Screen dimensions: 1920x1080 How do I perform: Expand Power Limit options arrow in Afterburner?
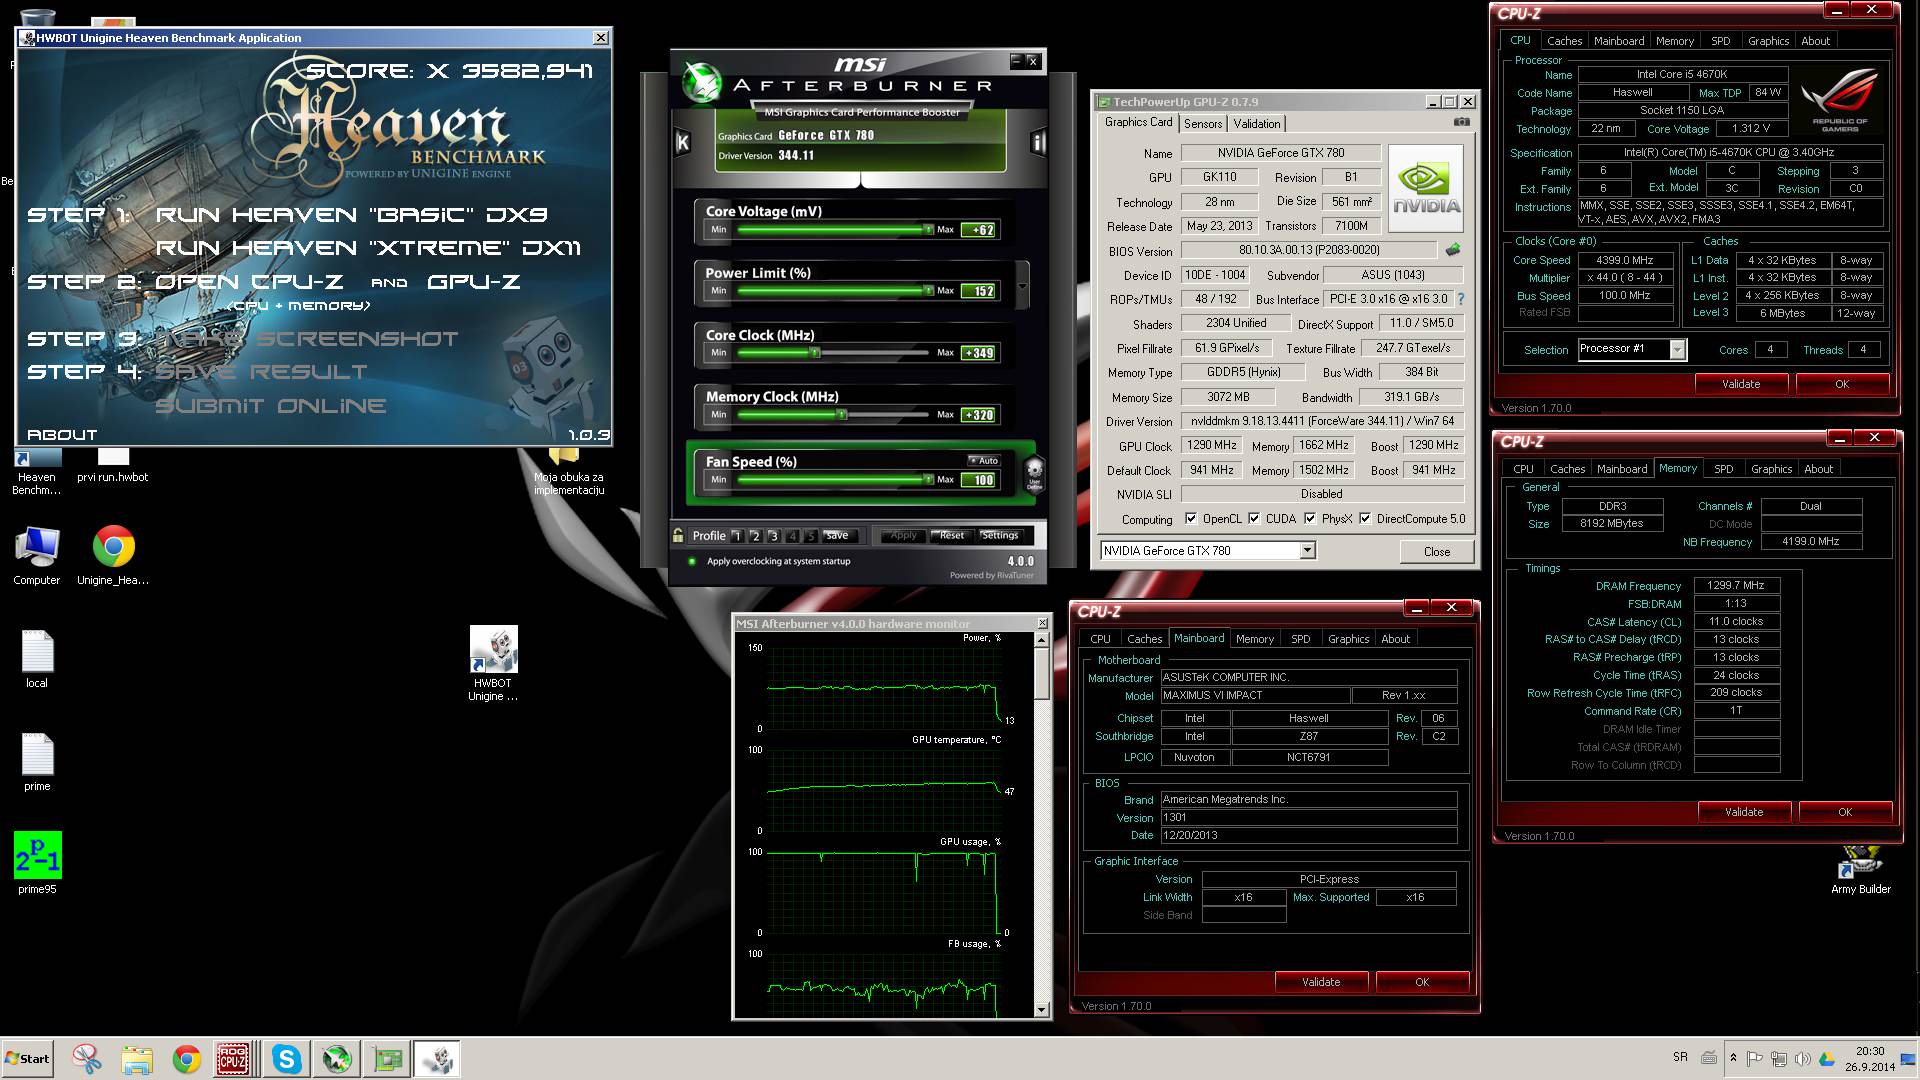pos(1022,286)
